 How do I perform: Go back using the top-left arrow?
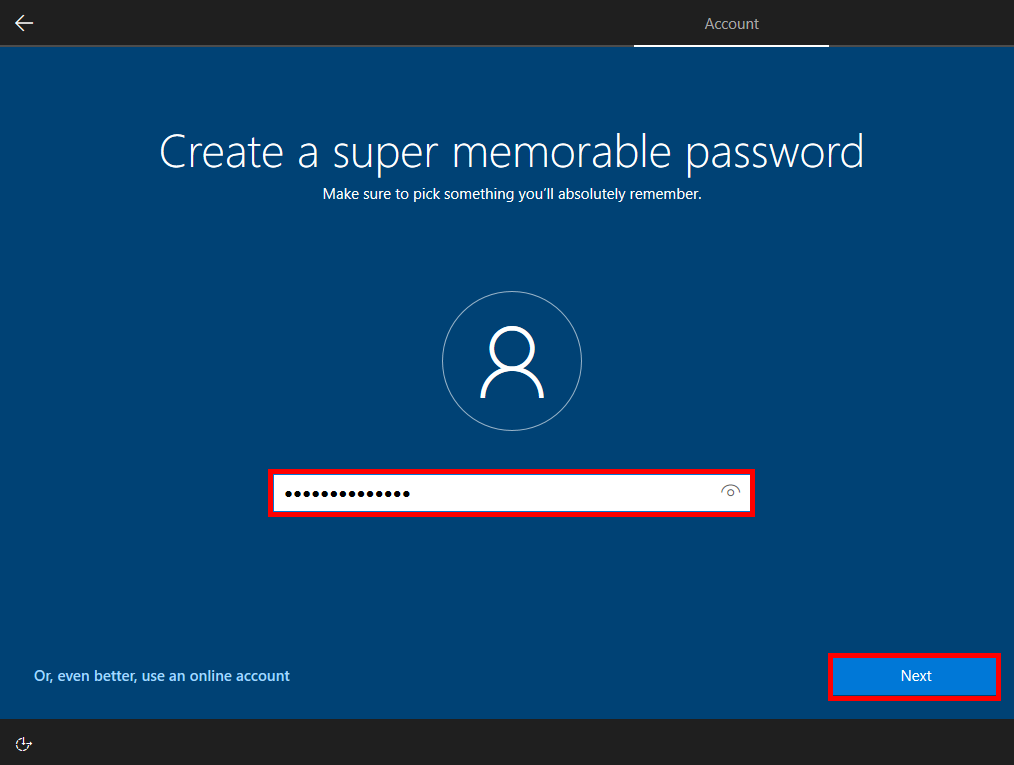[x=24, y=23]
